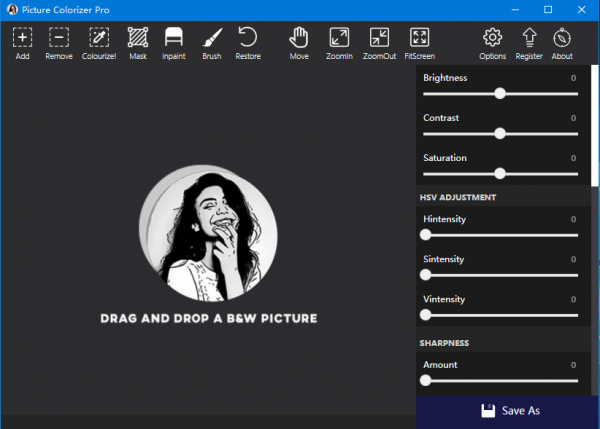Choose the Inpaint tool

[174, 38]
